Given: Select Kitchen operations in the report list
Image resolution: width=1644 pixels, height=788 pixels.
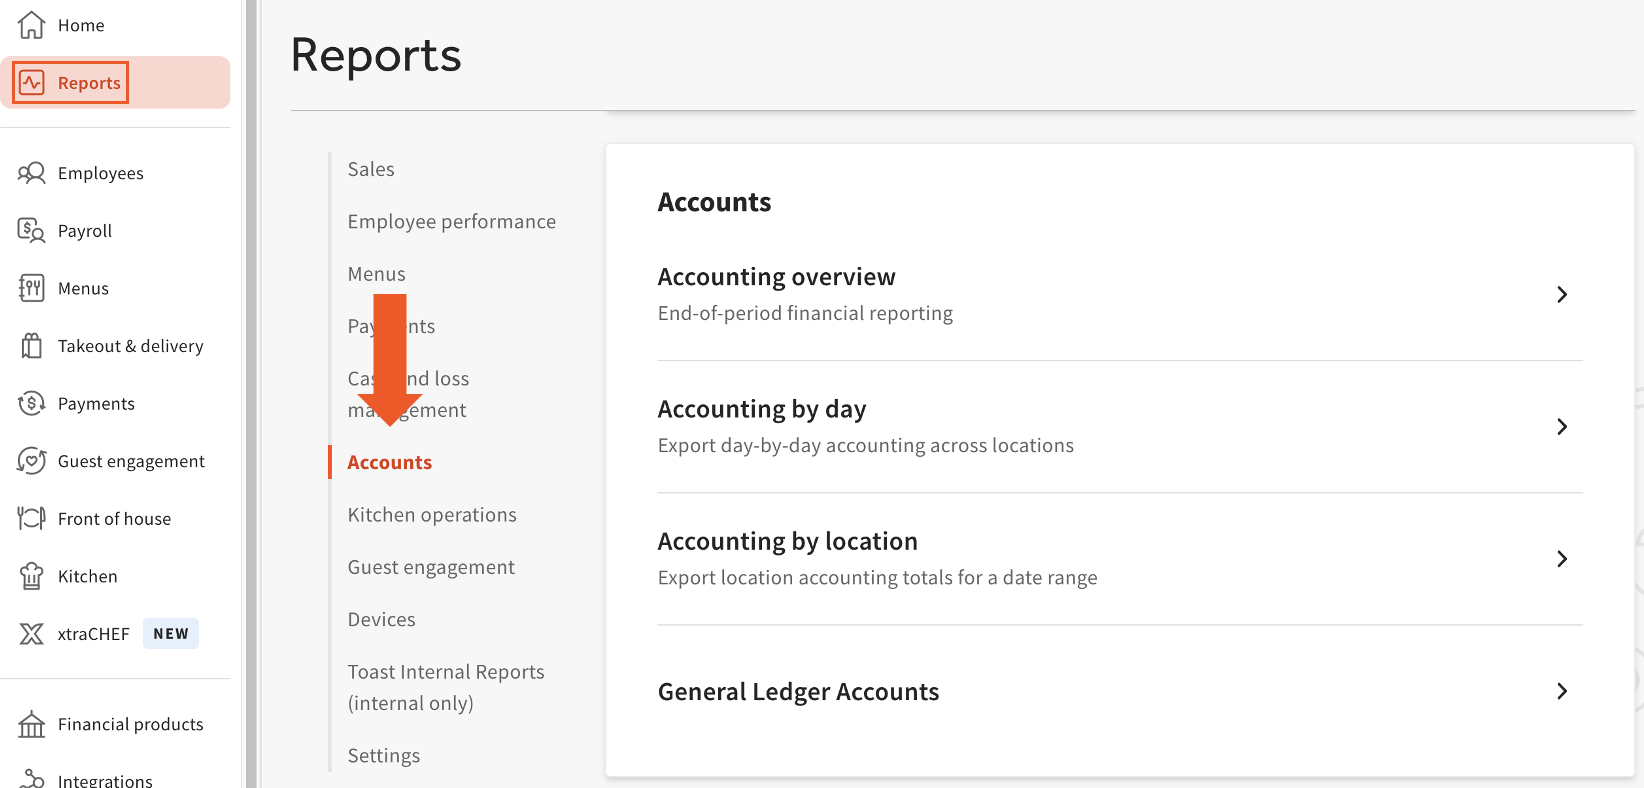Looking at the screenshot, I should pyautogui.click(x=432, y=514).
